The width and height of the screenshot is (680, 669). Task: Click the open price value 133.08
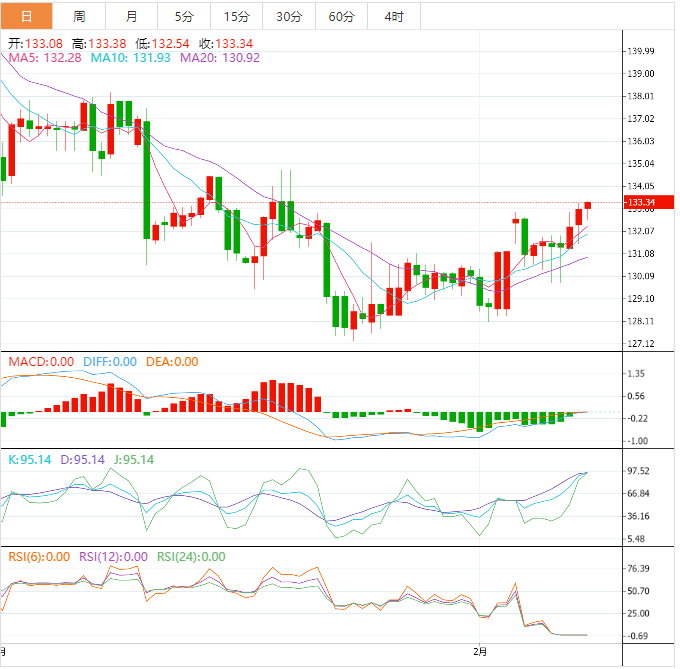coord(44,44)
